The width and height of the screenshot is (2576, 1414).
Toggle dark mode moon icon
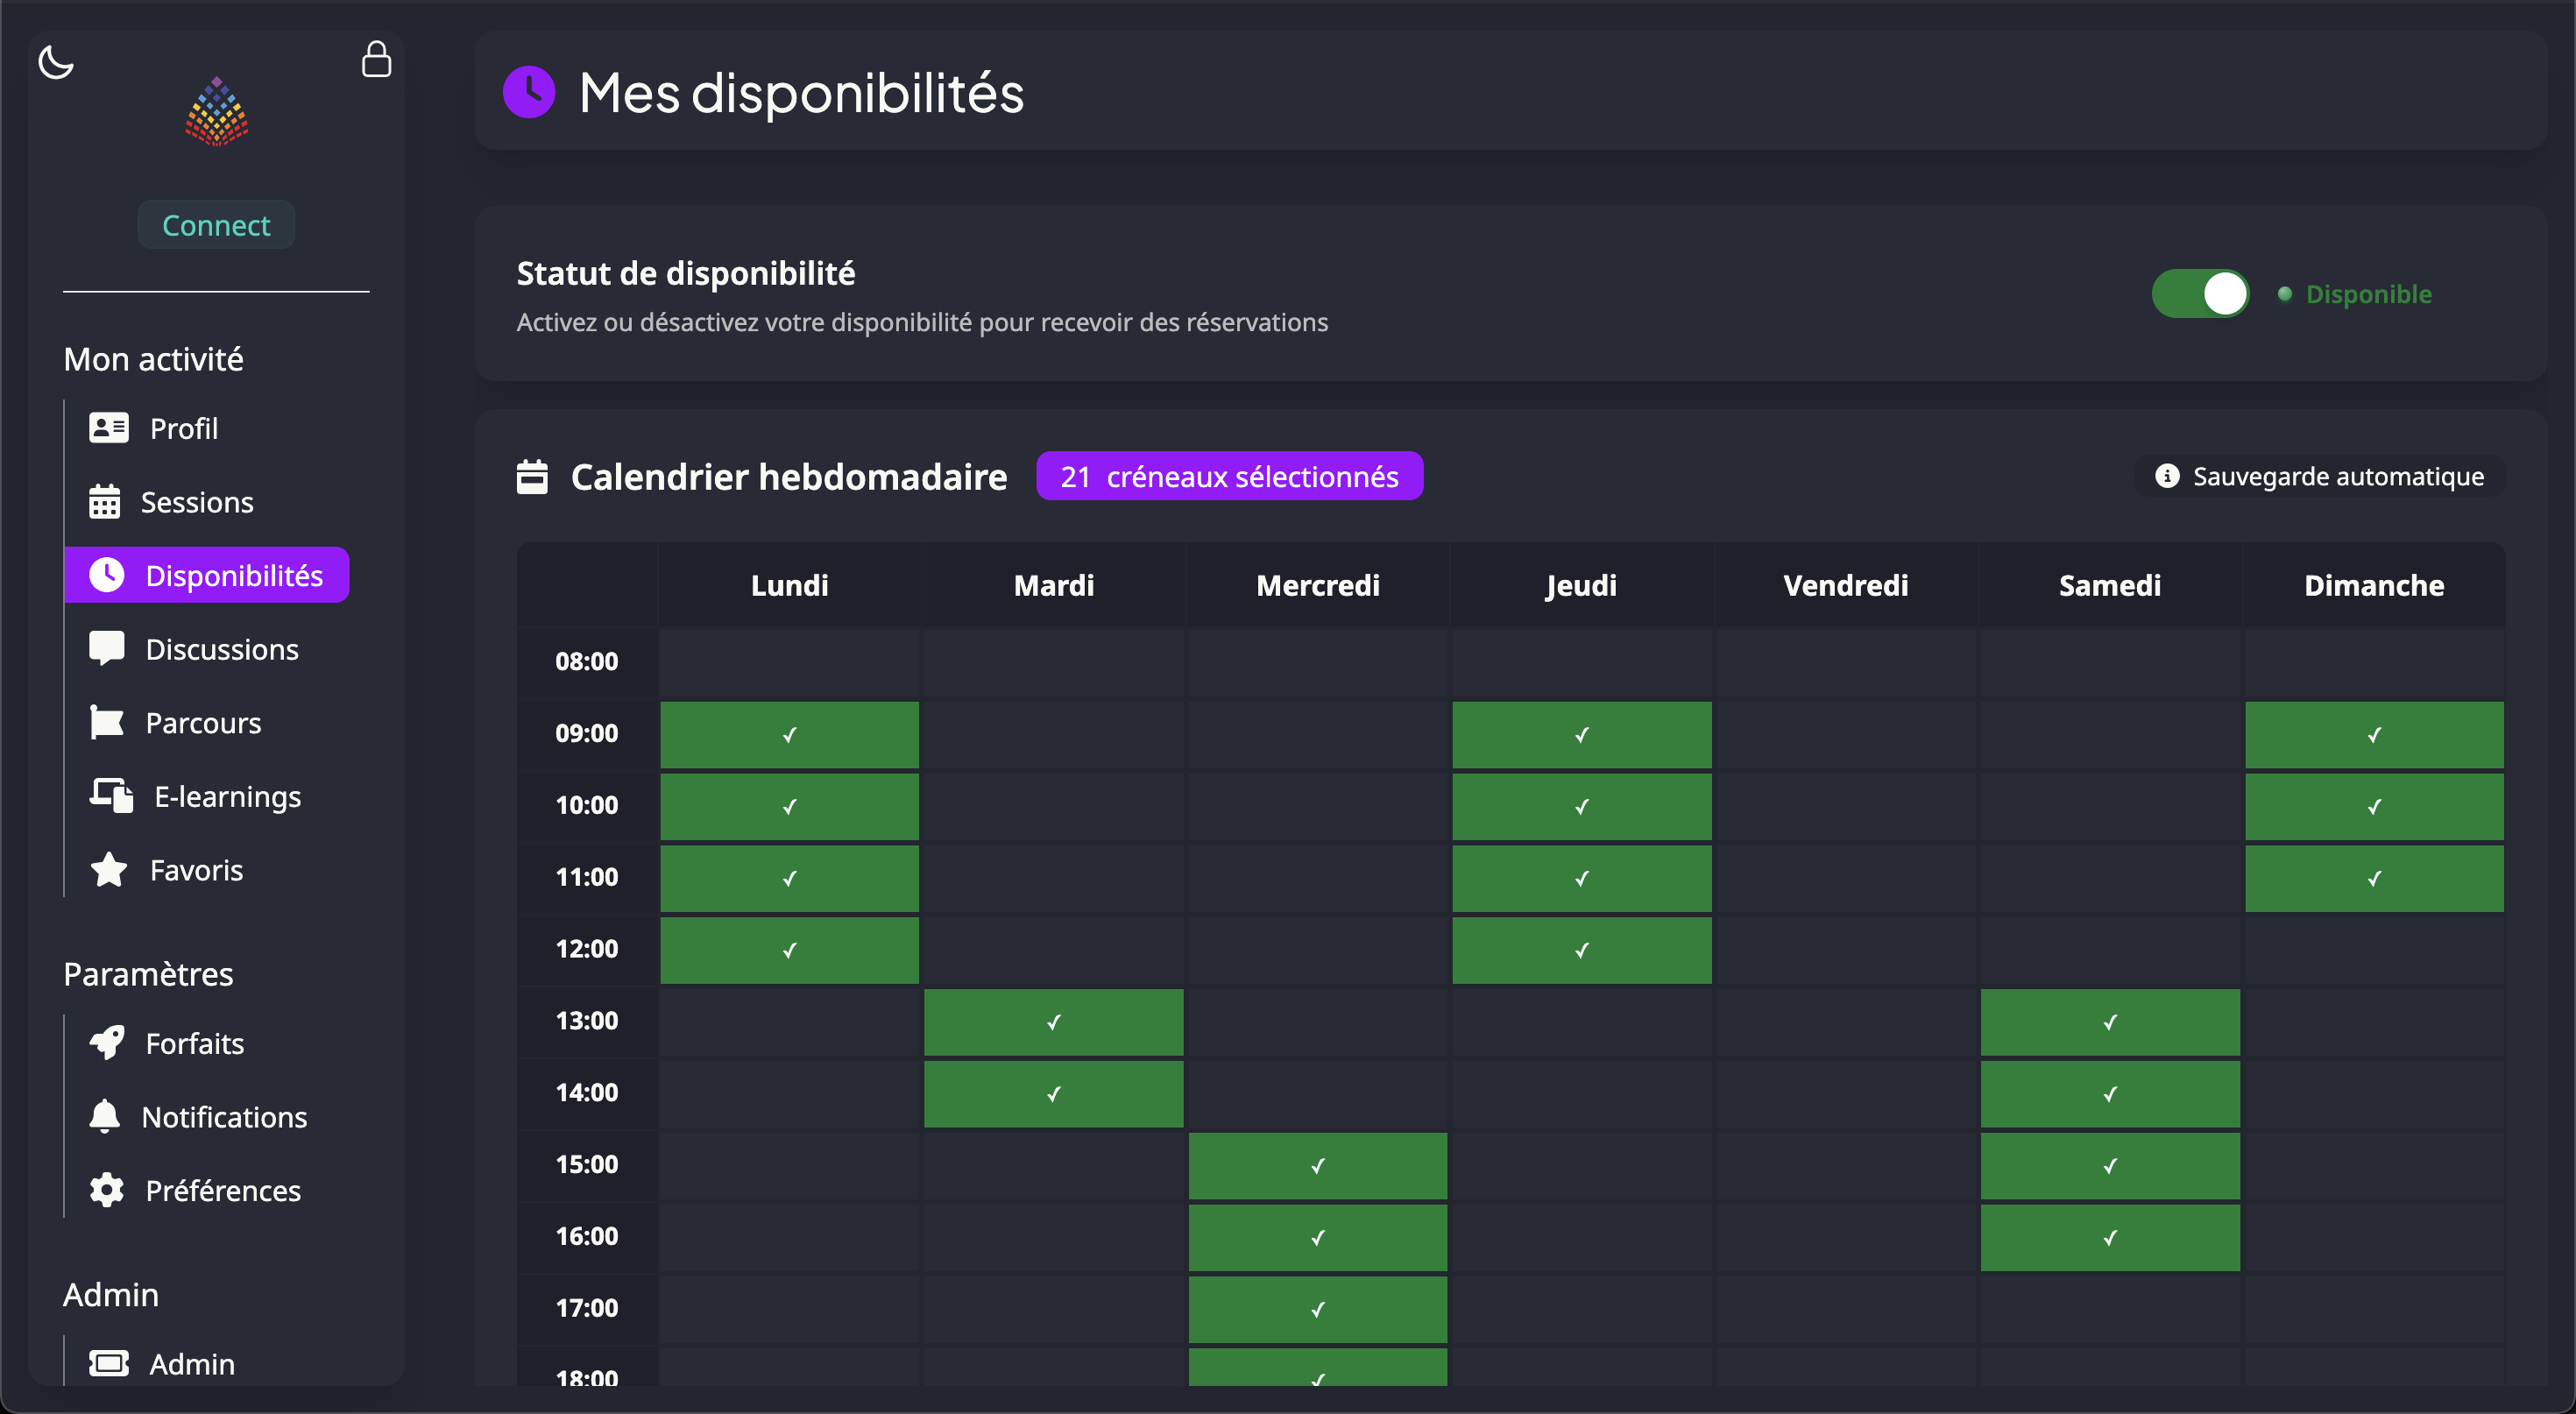coord(56,62)
